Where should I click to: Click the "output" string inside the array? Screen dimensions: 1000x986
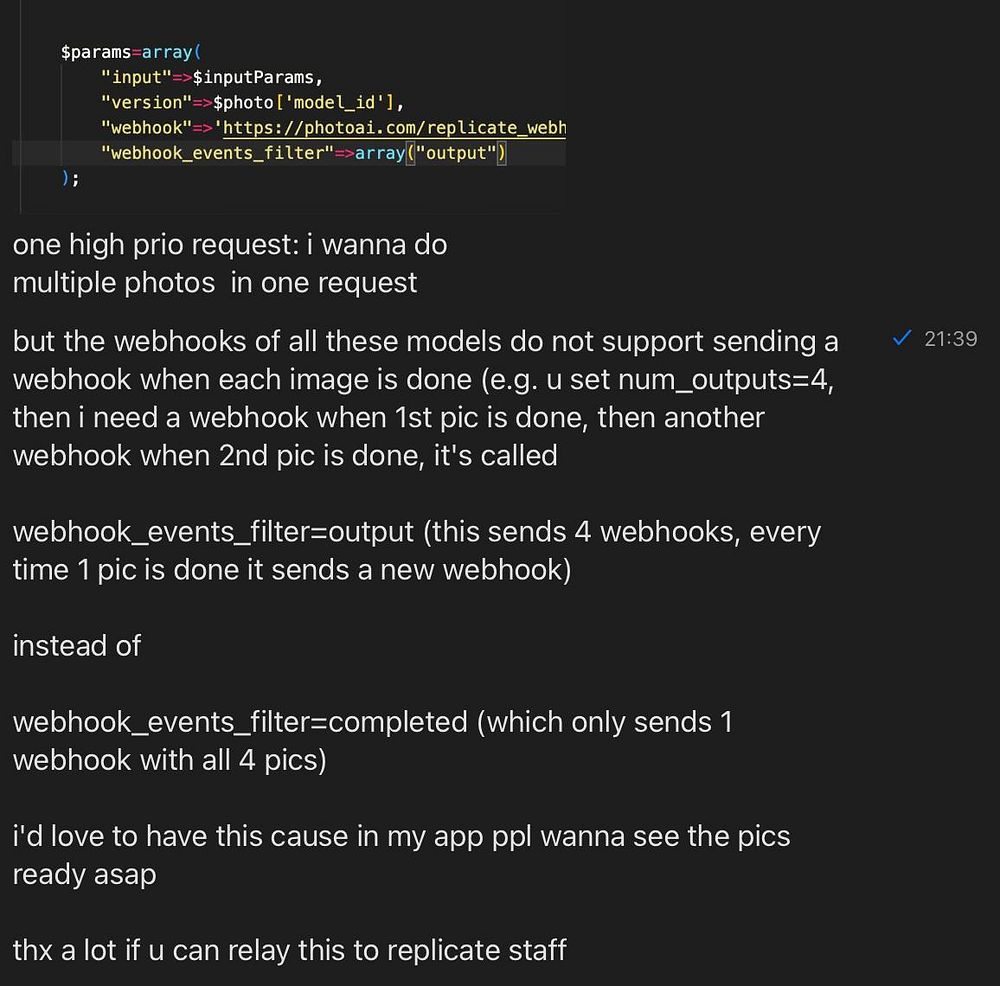456,154
